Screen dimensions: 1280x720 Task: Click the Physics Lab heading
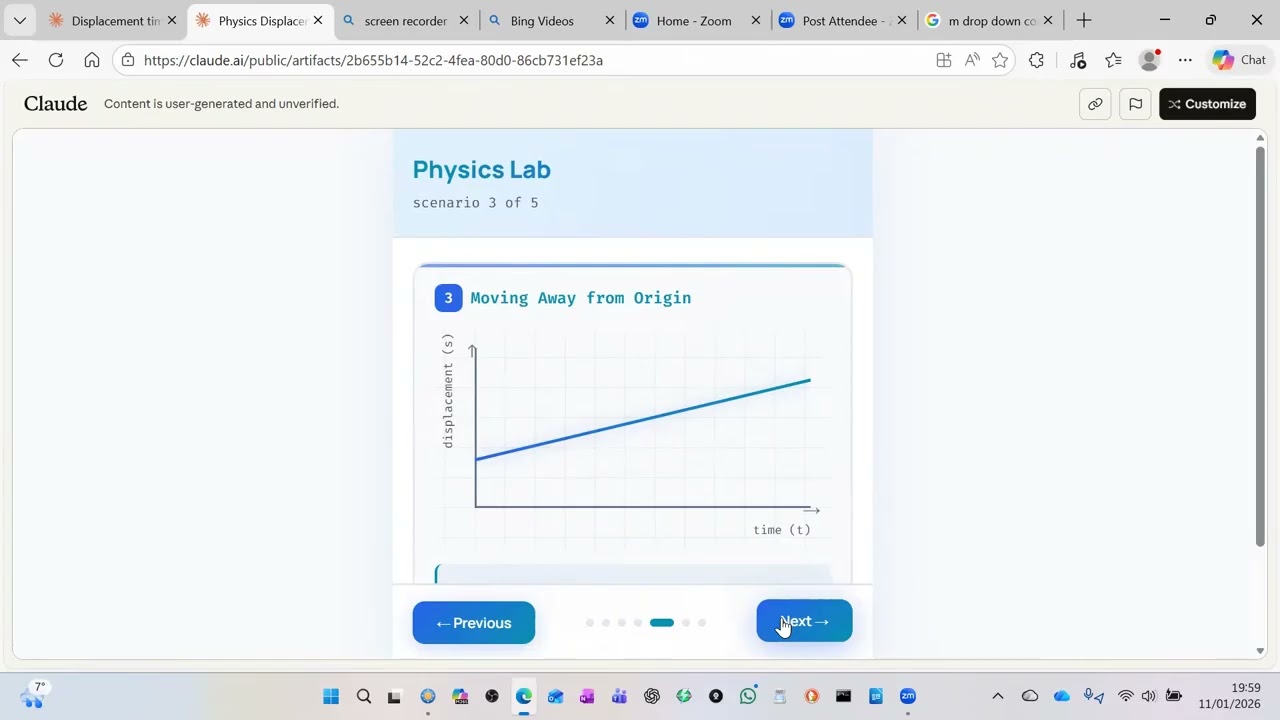click(482, 169)
